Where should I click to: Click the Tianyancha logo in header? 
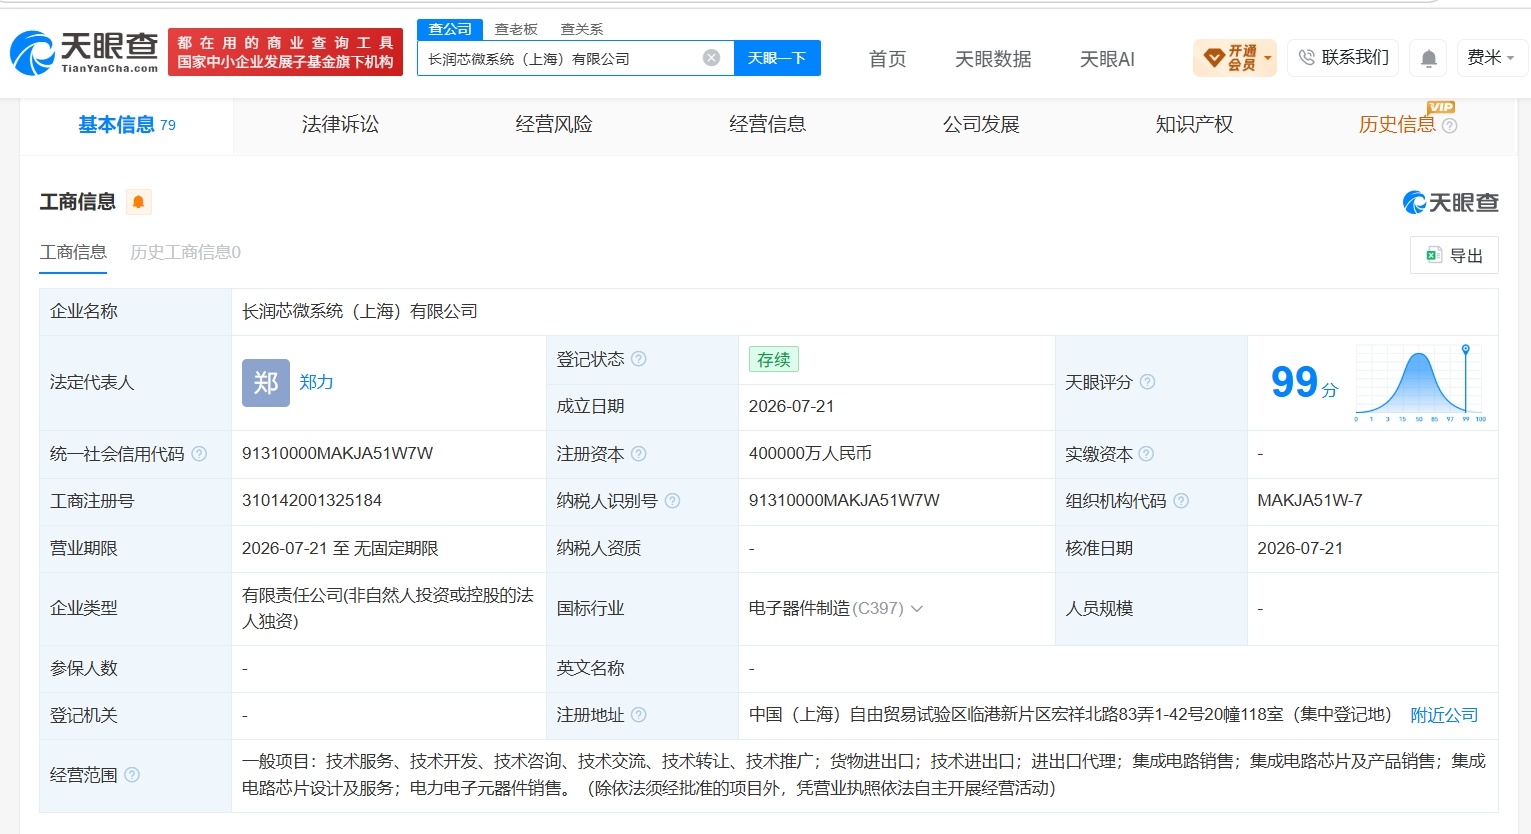pyautogui.click(x=84, y=52)
